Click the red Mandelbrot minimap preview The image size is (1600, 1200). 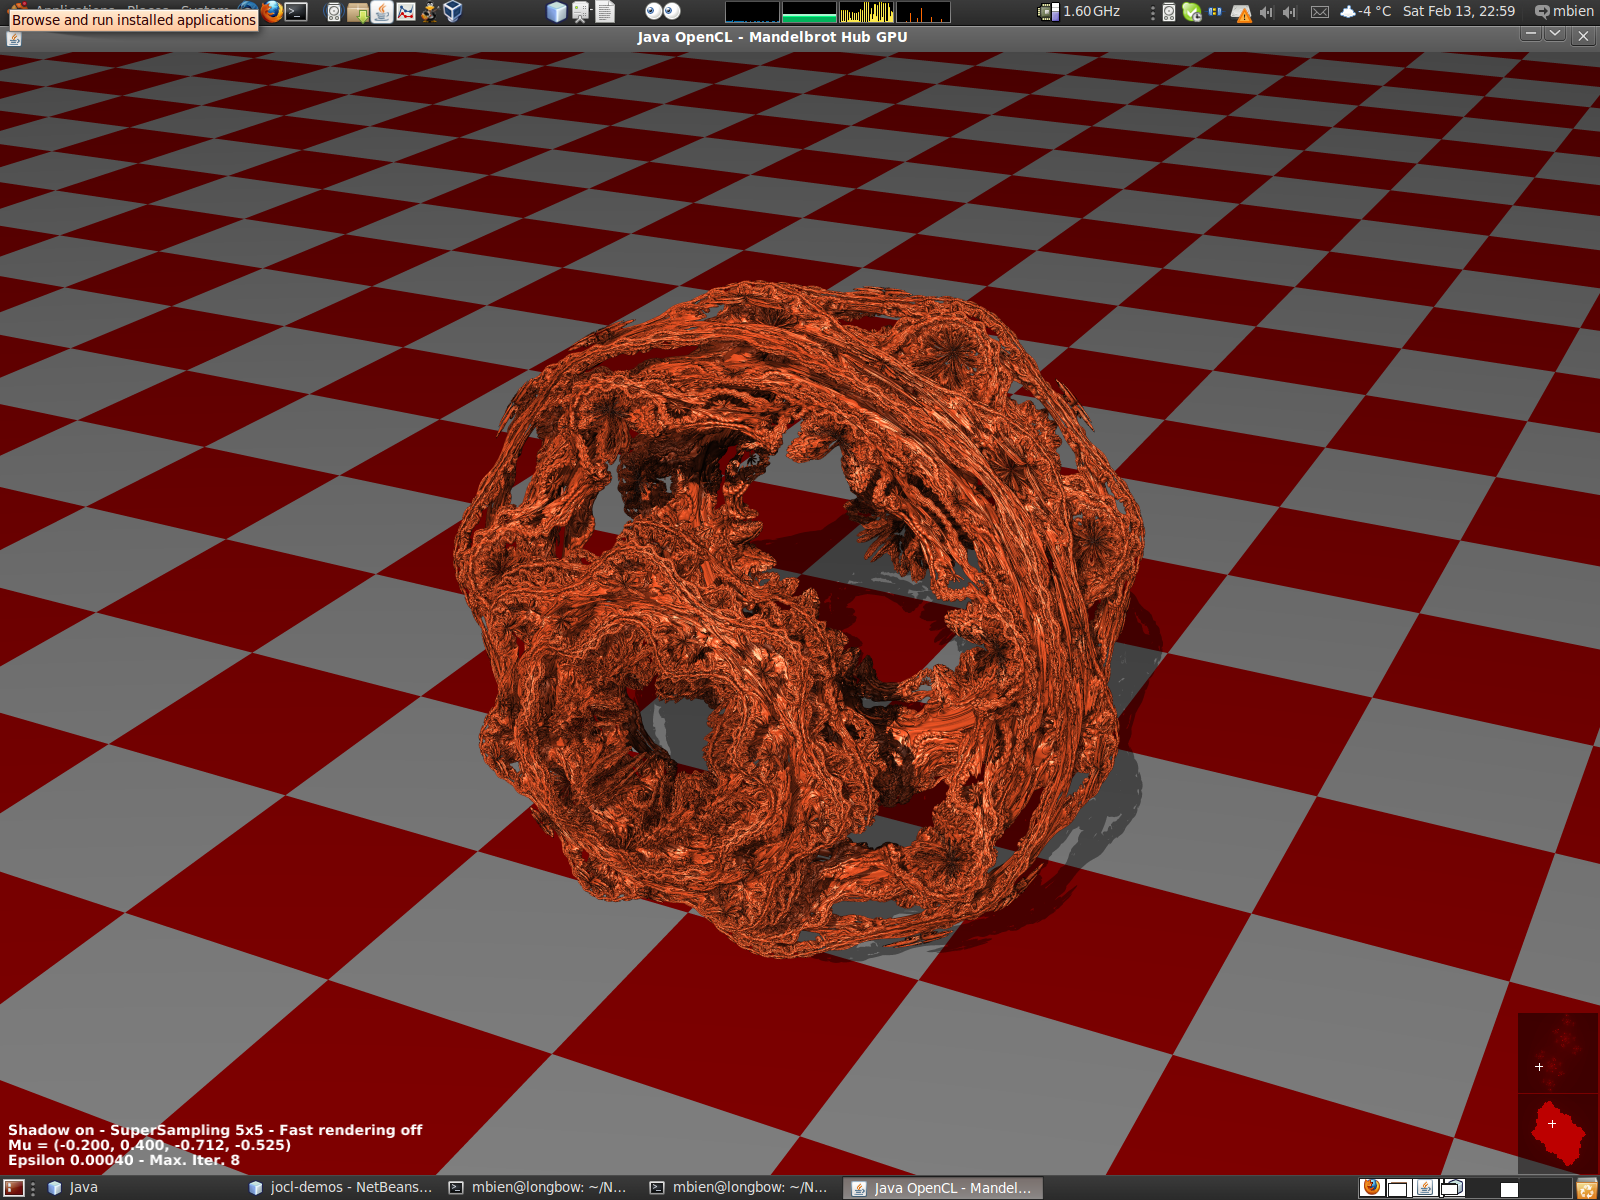(x=1557, y=1134)
